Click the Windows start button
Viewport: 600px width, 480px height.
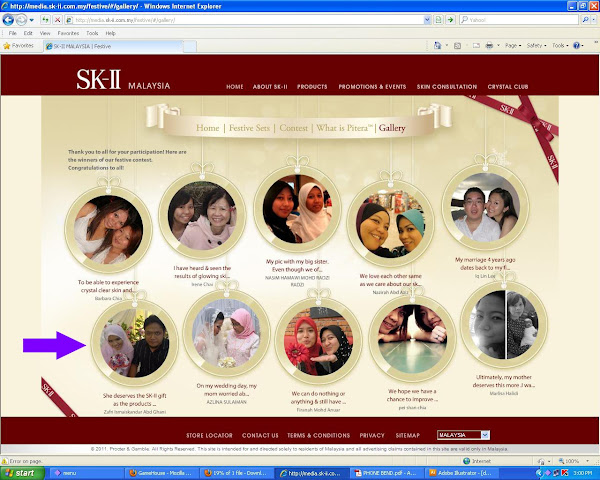tap(22, 473)
